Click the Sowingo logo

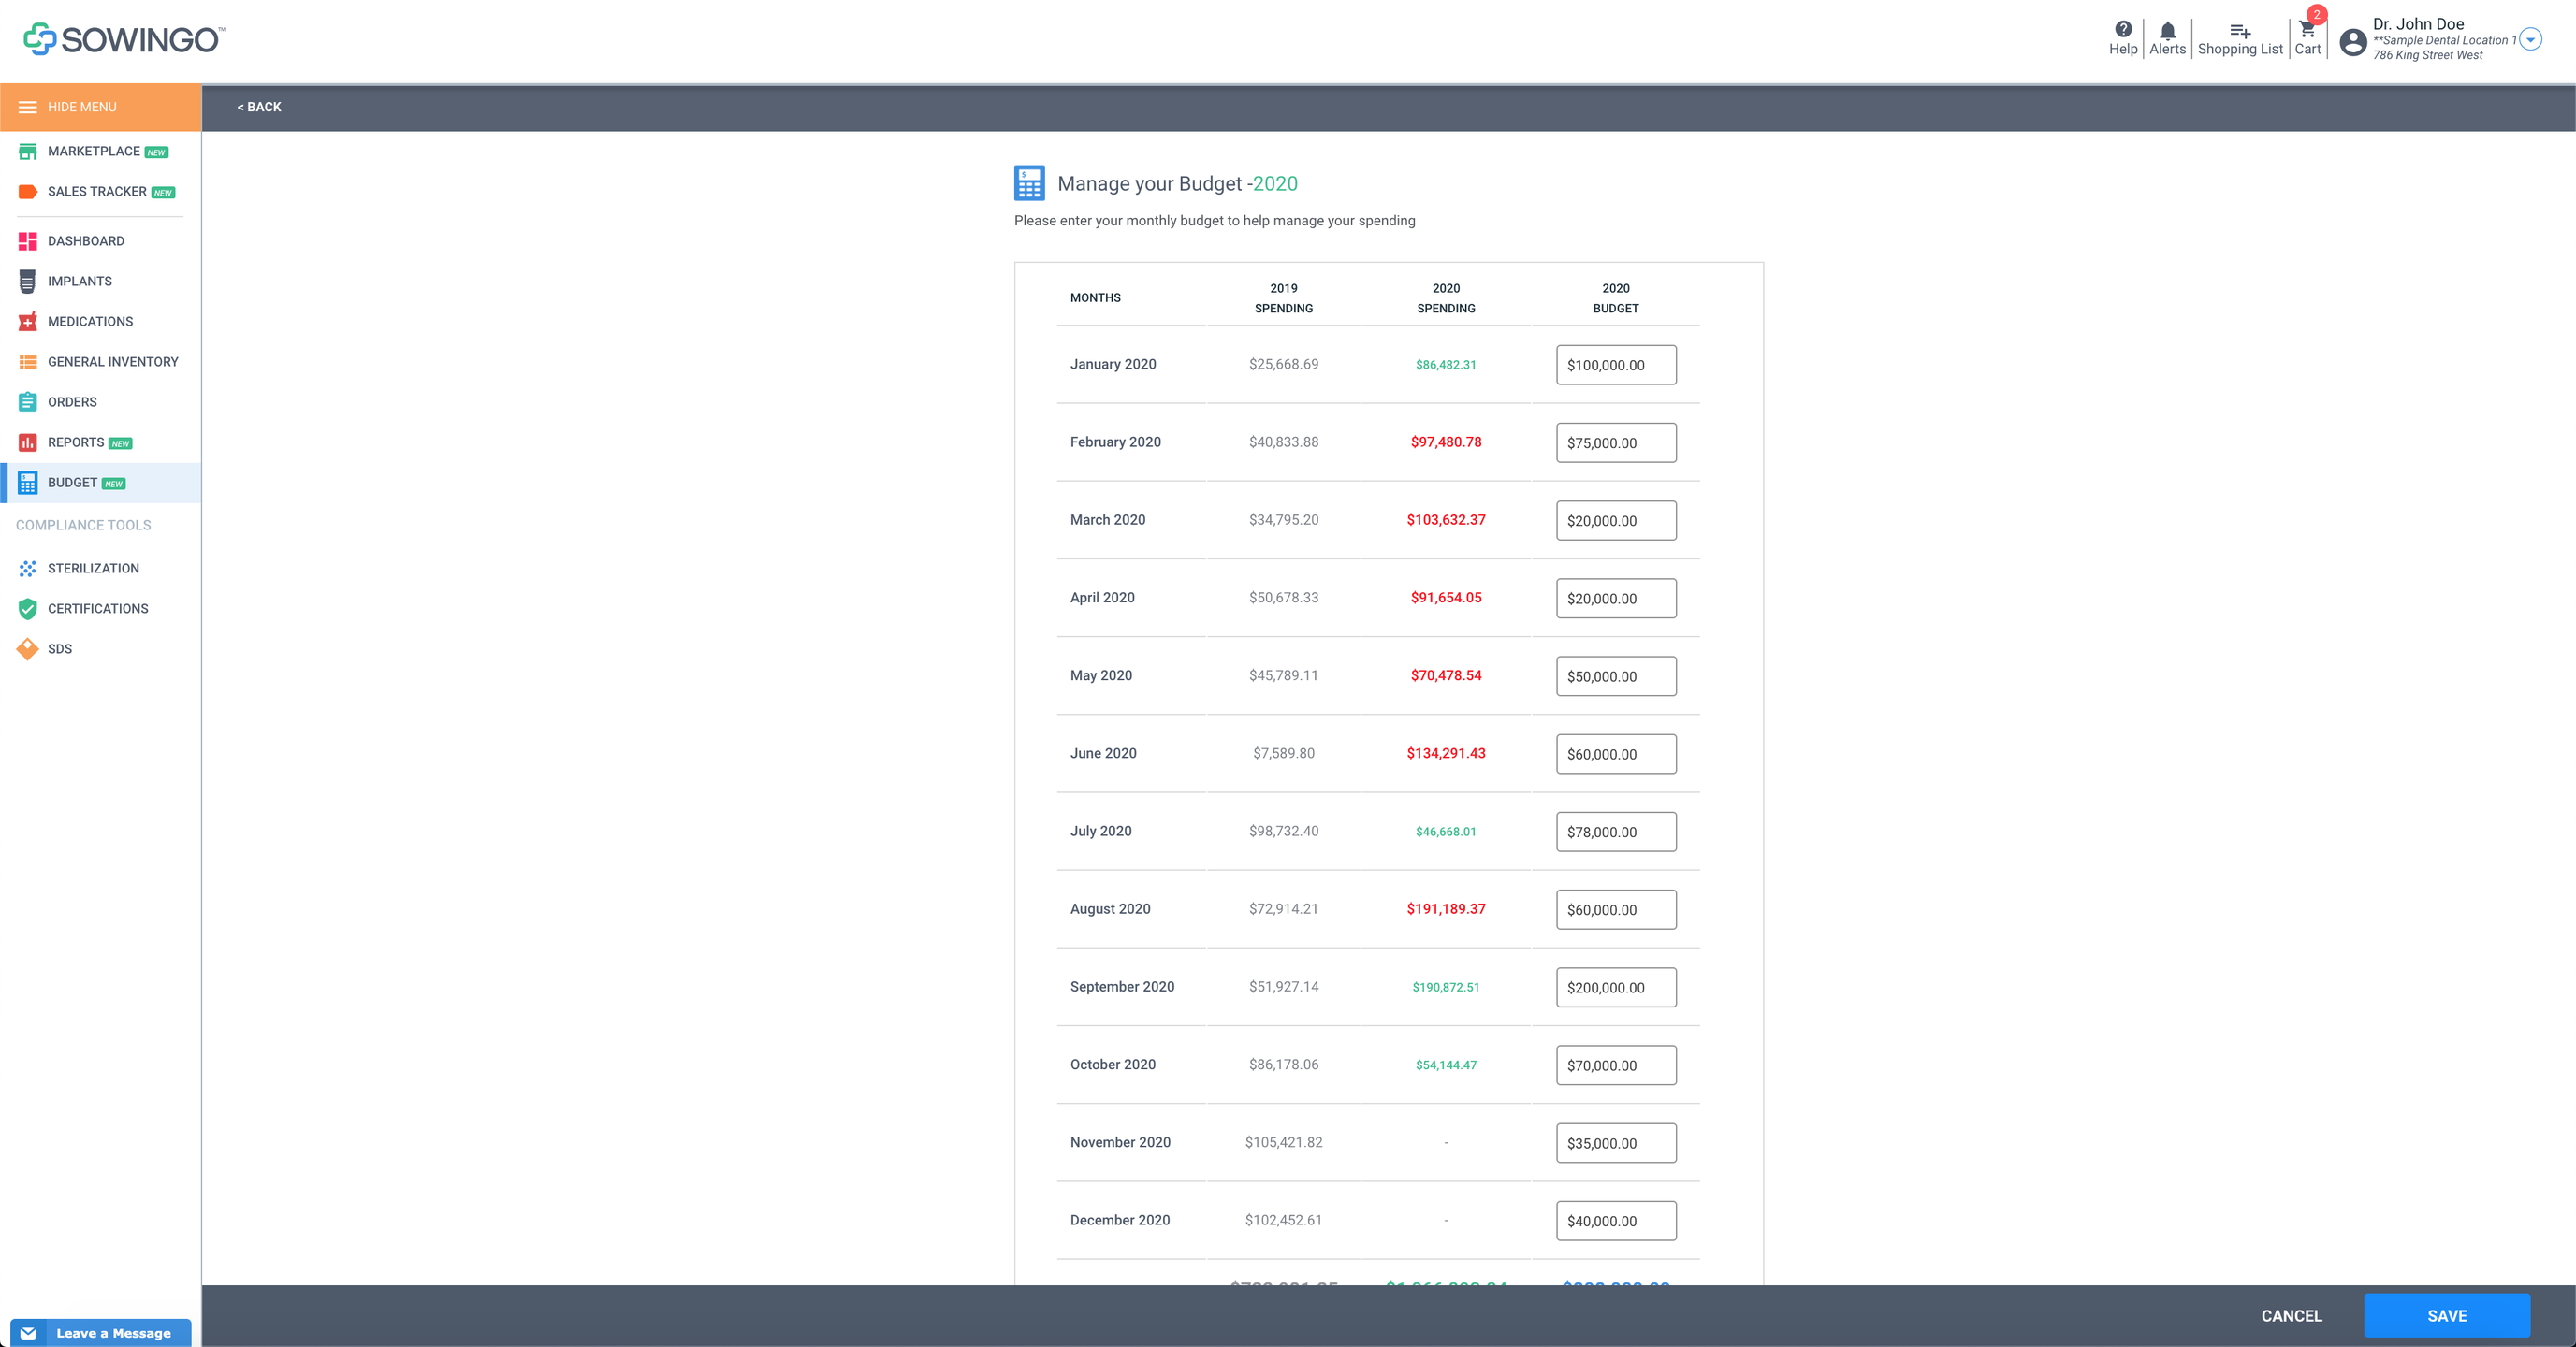[124, 39]
